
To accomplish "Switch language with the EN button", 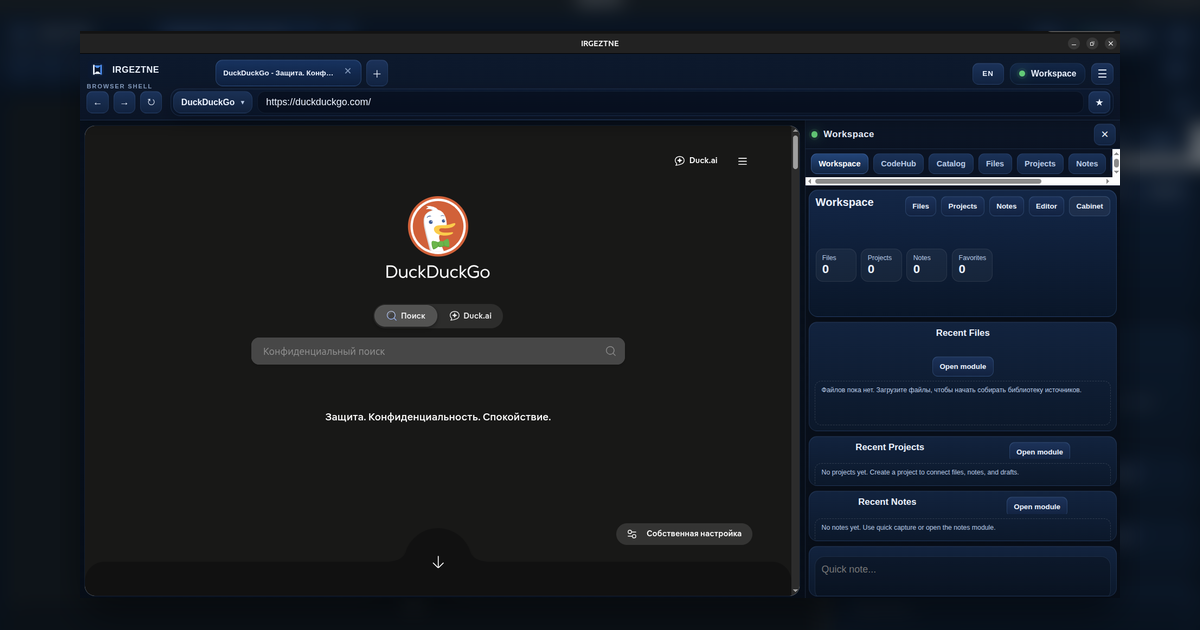I will [987, 73].
